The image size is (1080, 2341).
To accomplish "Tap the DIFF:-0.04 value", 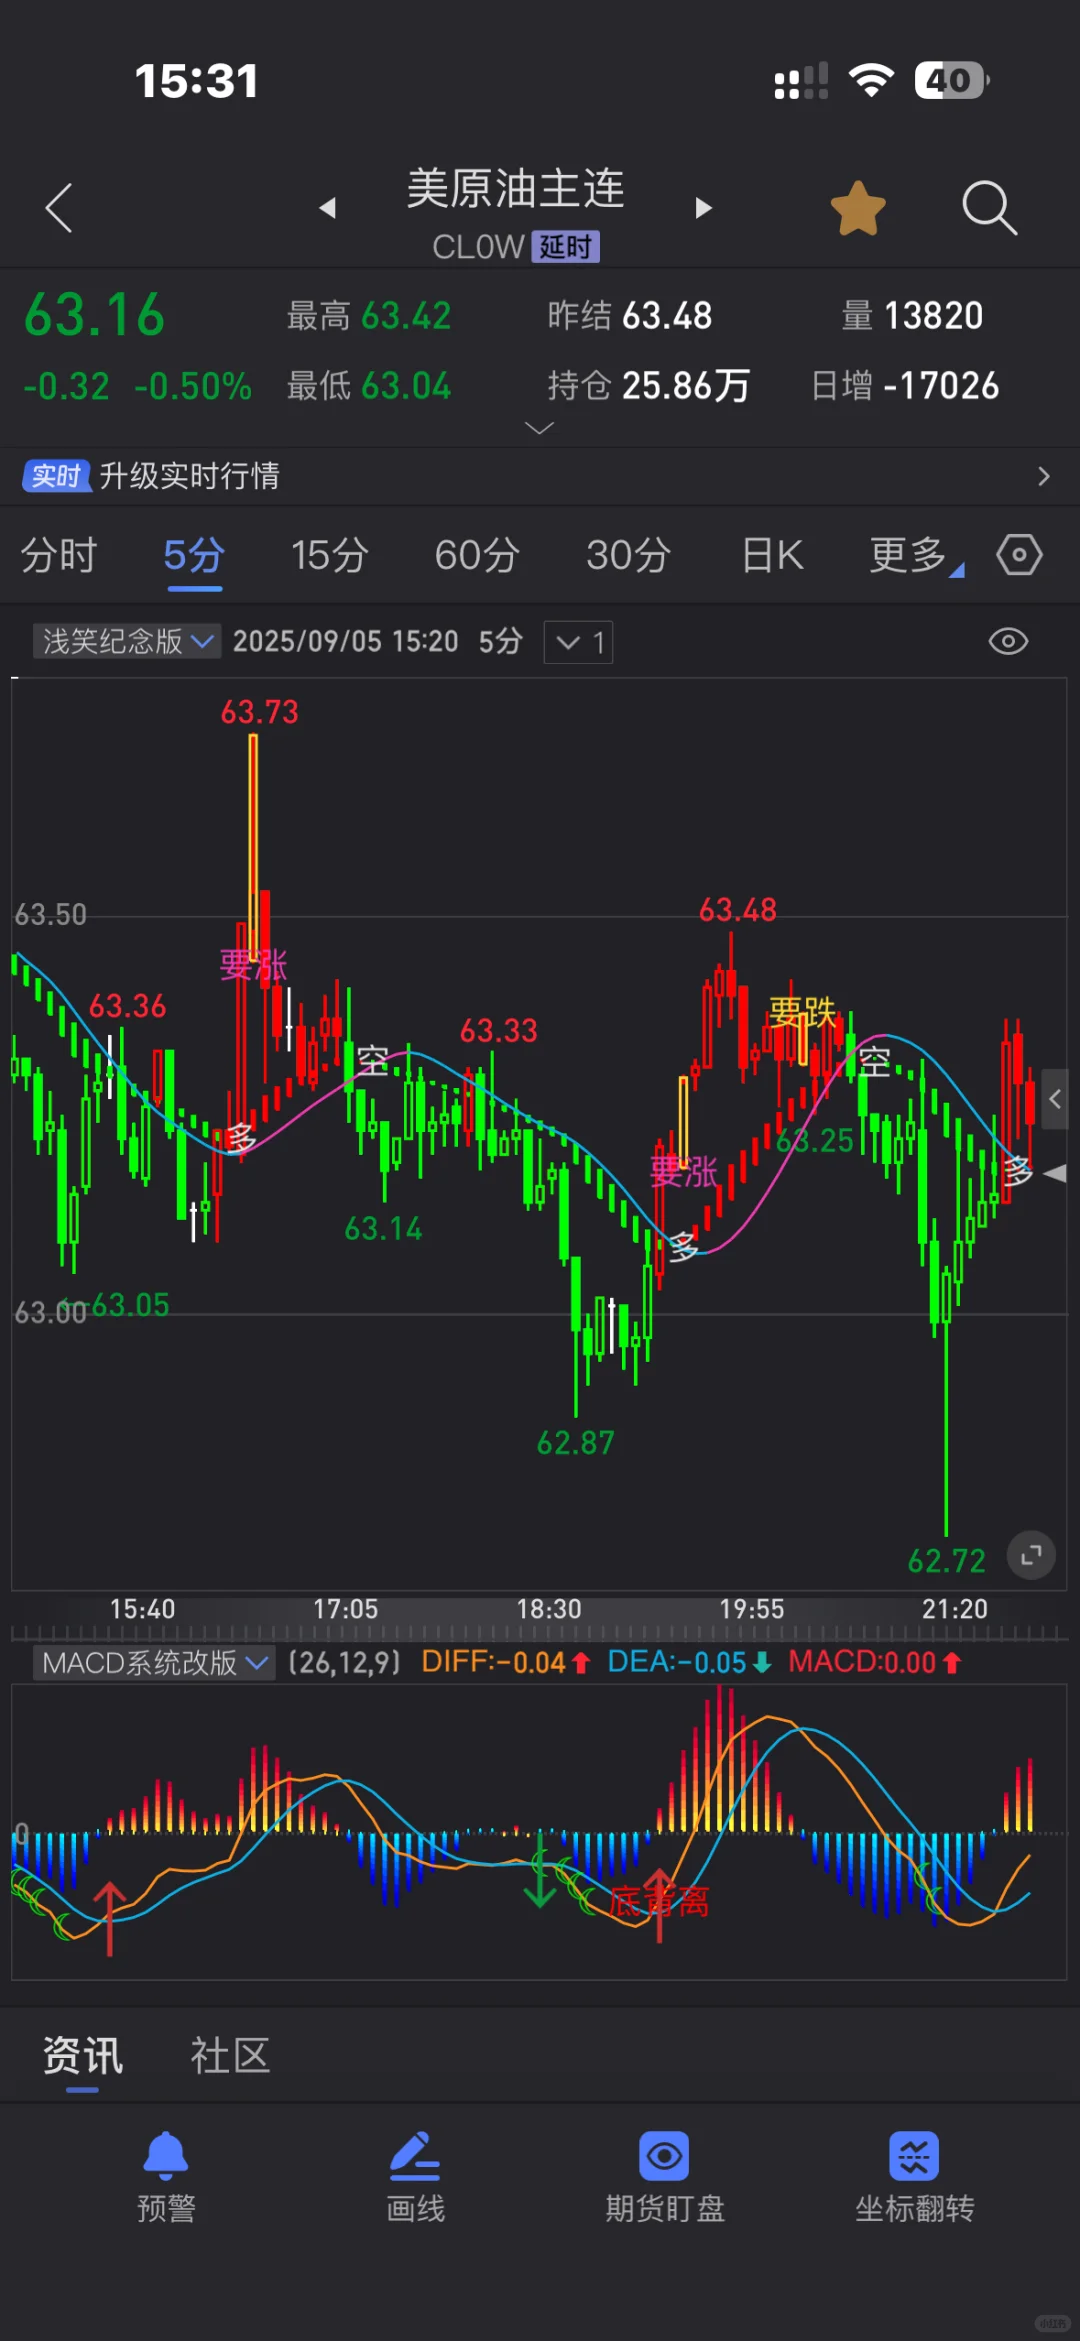I will click(506, 1662).
